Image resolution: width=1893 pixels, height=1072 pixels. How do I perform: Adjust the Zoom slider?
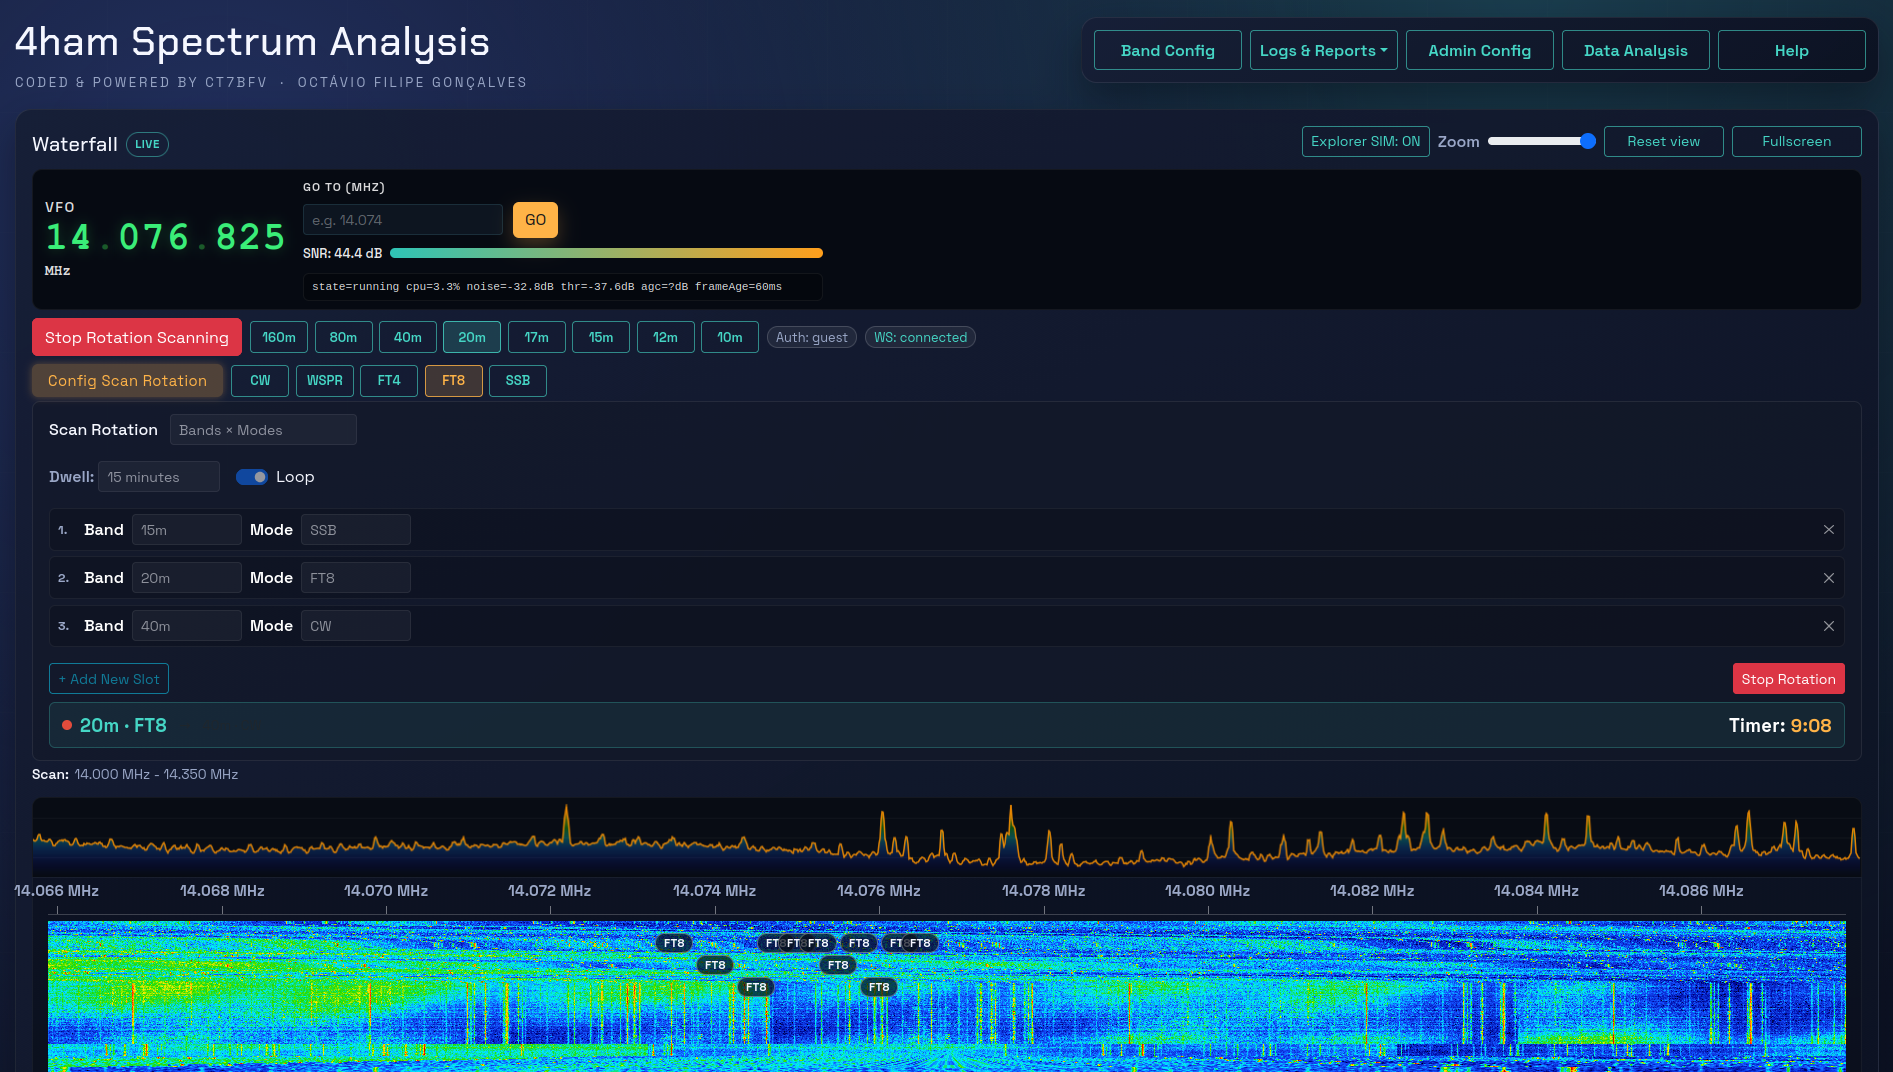(1541, 141)
